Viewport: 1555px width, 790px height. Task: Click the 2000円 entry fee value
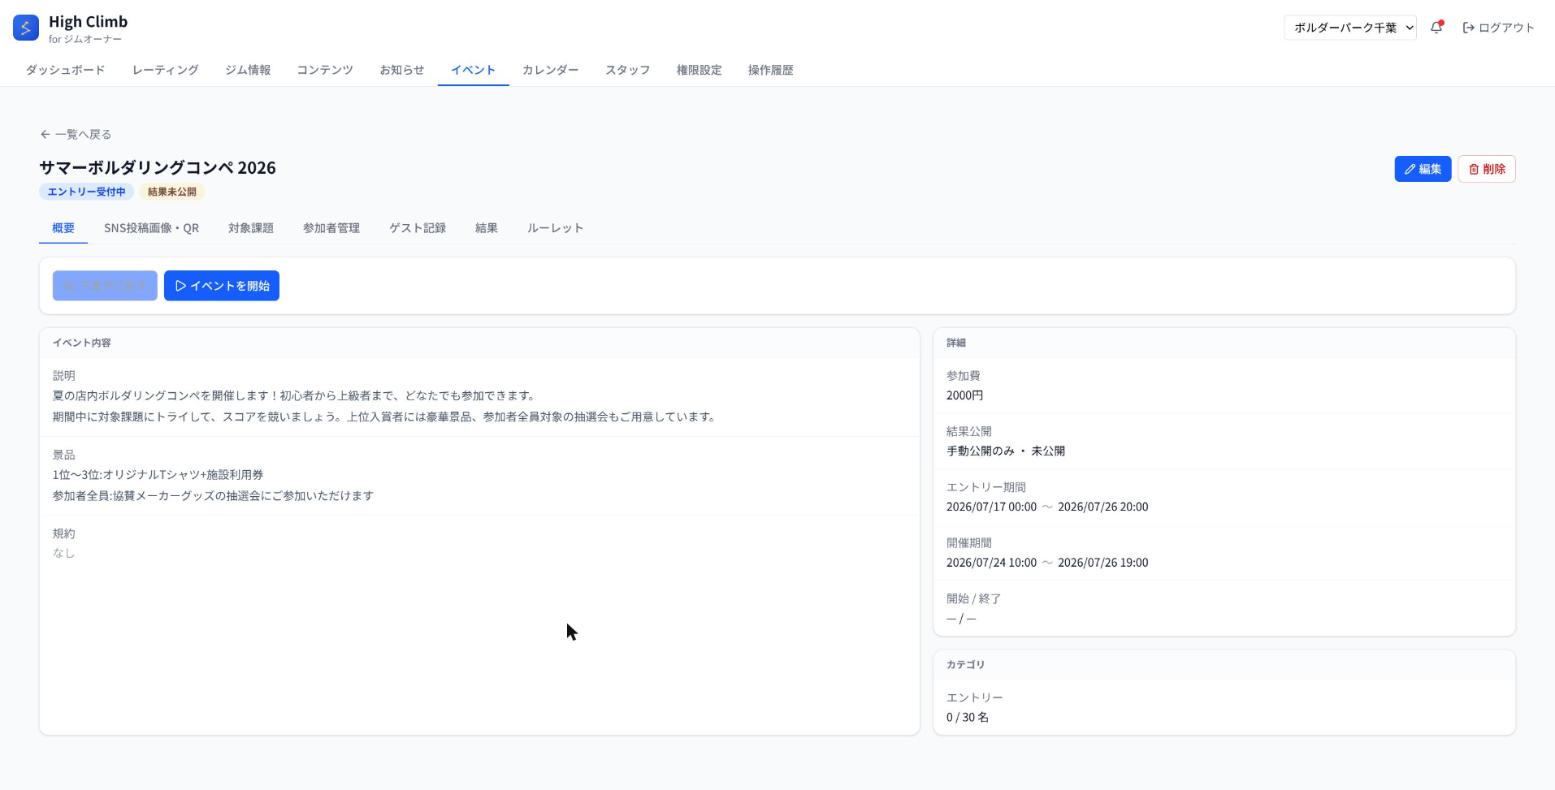[x=964, y=395]
